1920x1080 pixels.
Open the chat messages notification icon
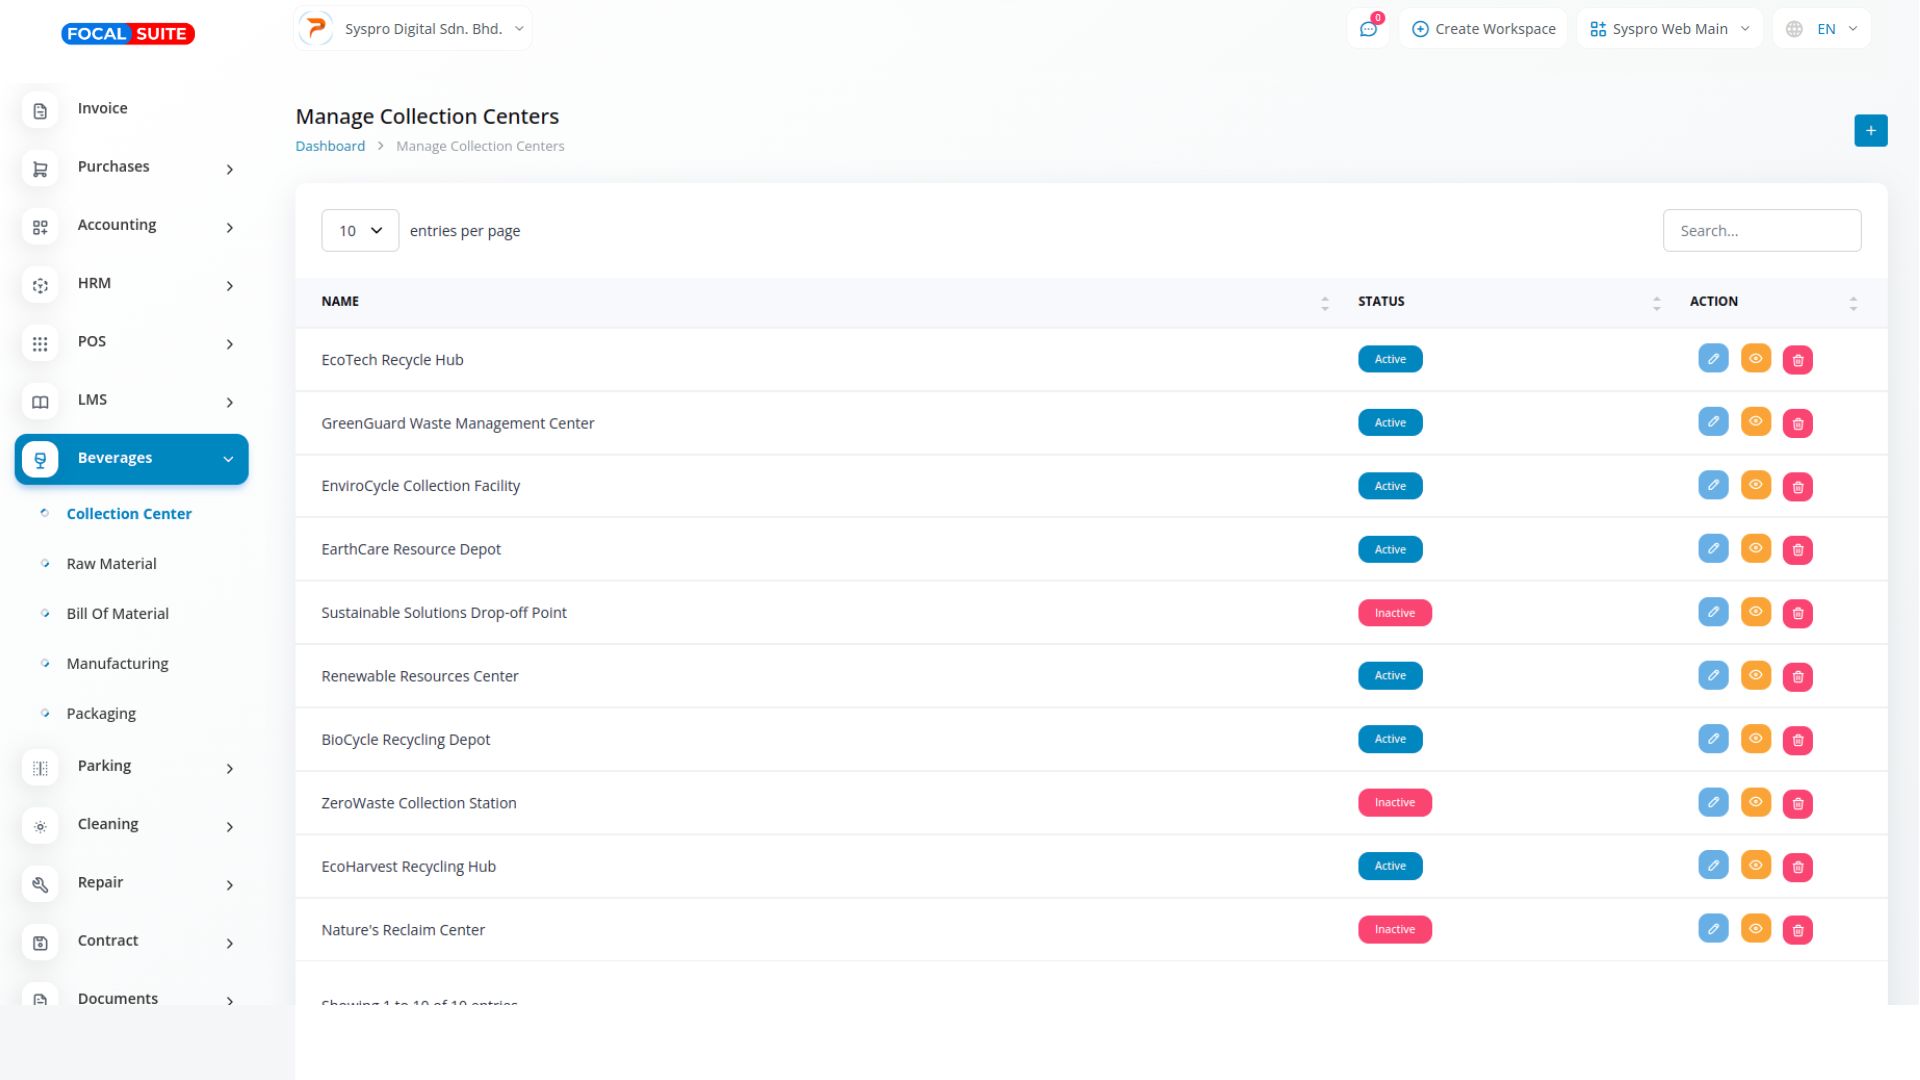[x=1368, y=29]
